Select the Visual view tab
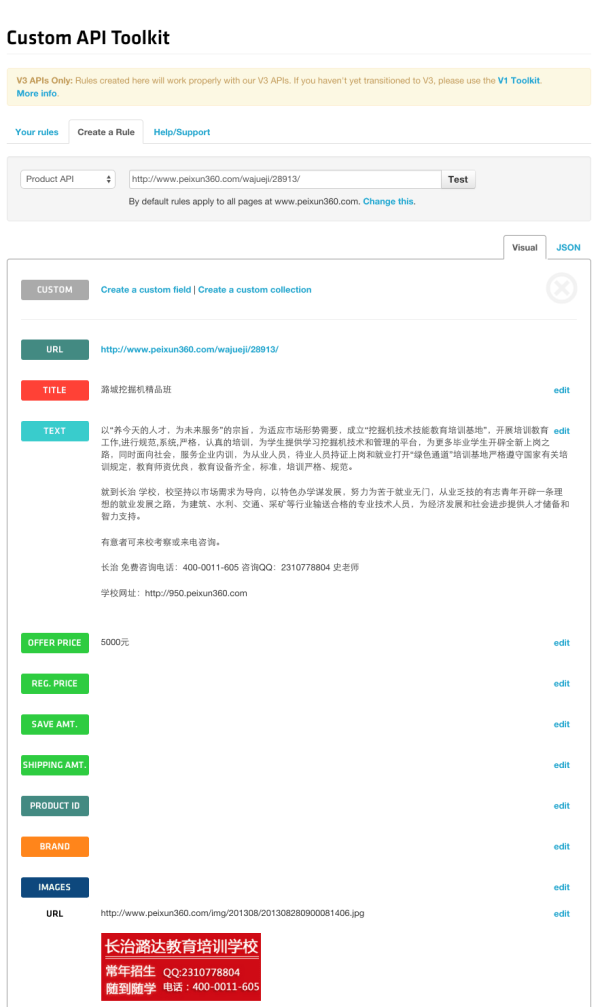This screenshot has width=600, height=1007. 524,247
